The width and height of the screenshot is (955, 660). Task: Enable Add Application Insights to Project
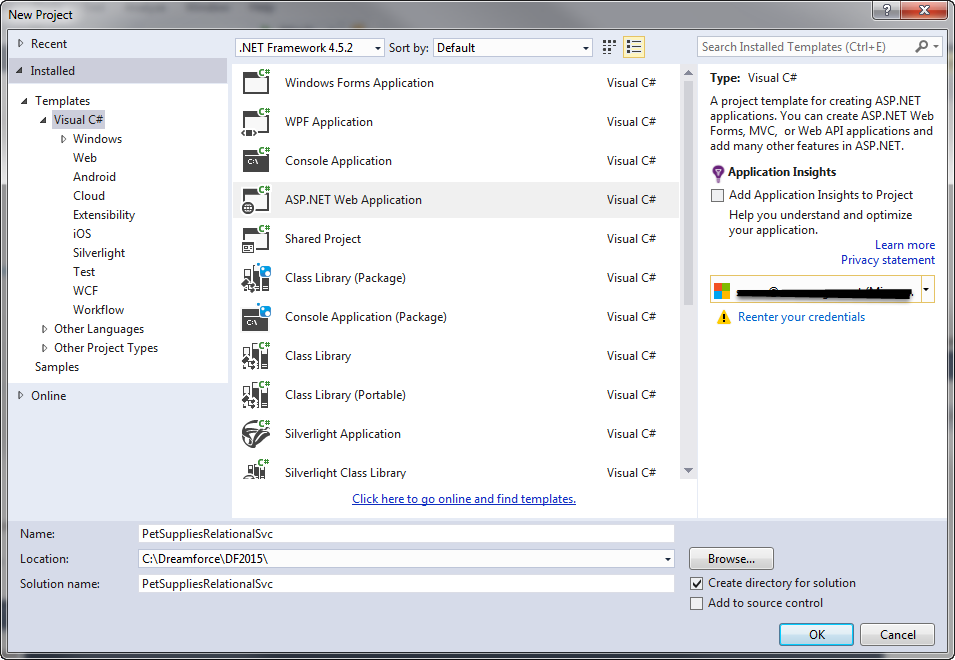(x=717, y=195)
